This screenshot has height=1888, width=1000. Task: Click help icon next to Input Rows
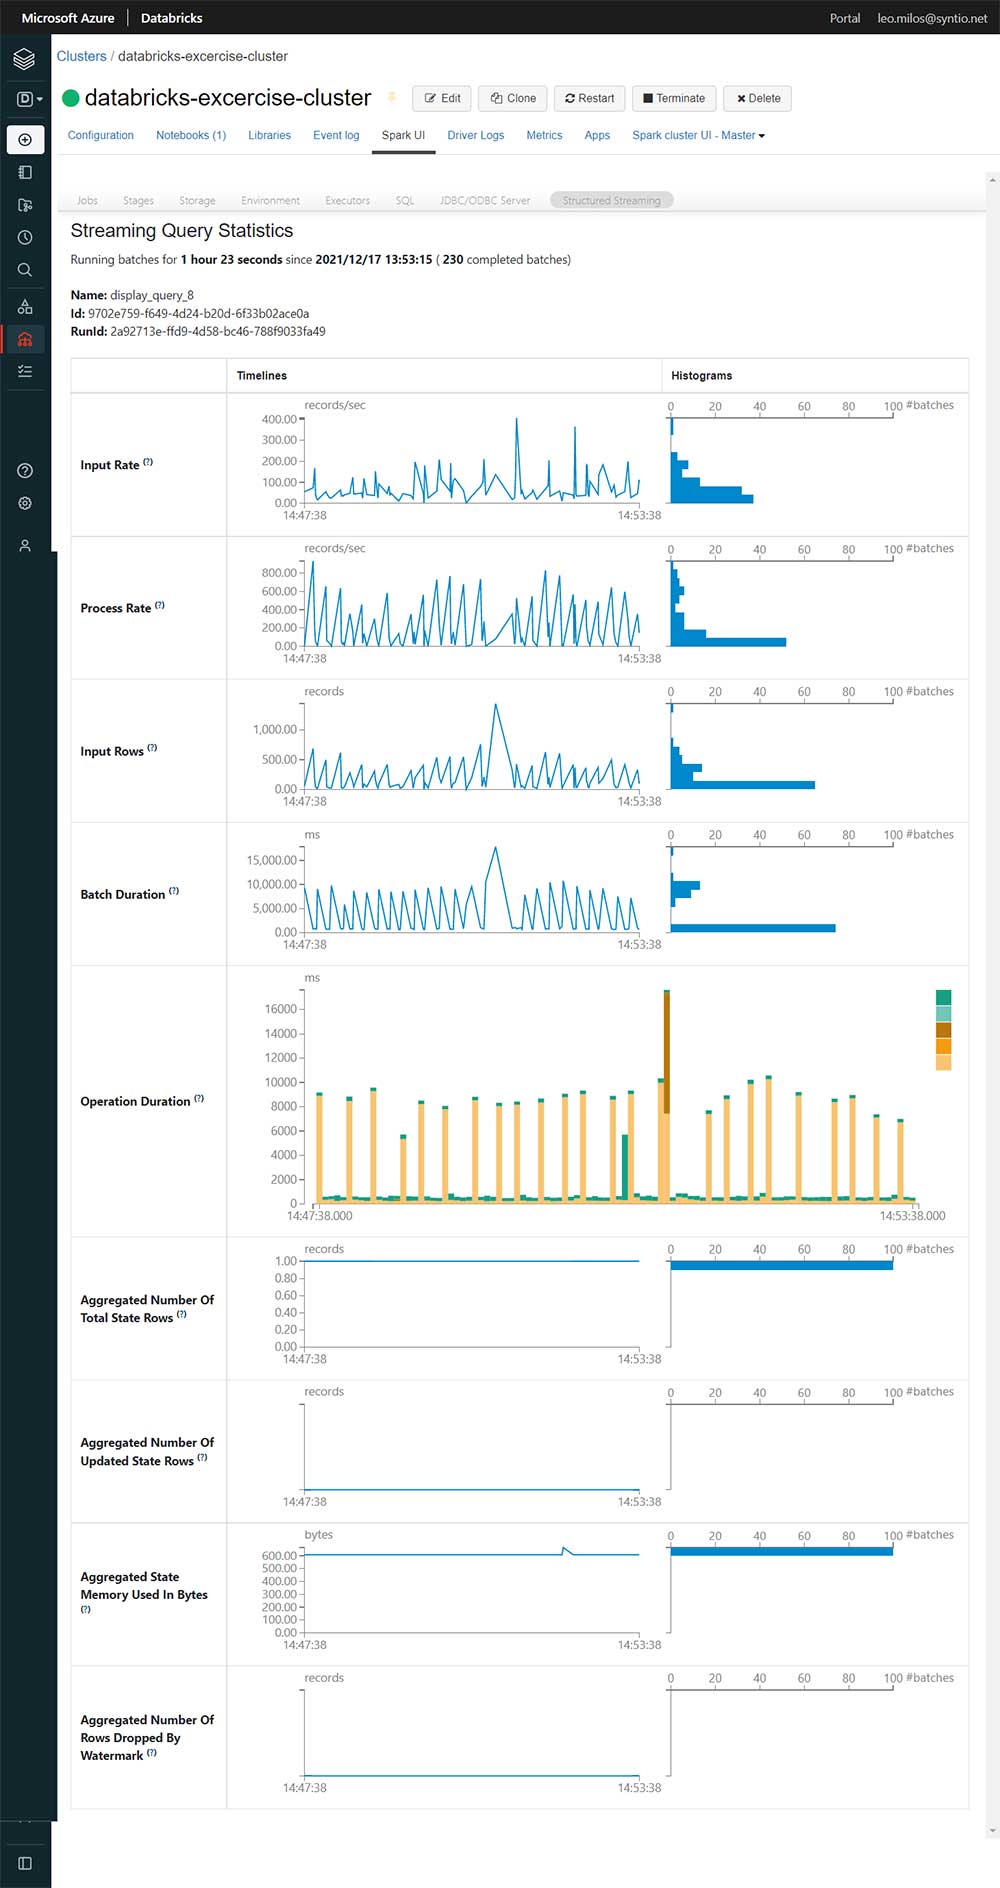point(152,748)
